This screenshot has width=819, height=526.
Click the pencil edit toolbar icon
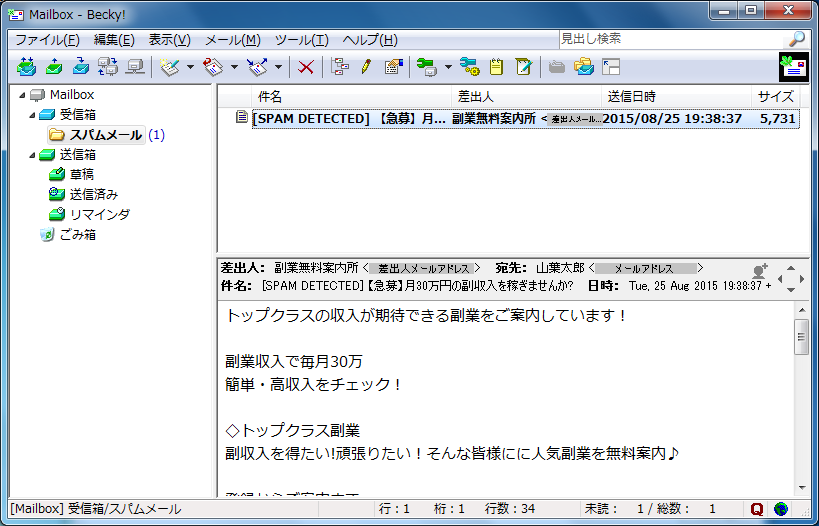pos(366,67)
